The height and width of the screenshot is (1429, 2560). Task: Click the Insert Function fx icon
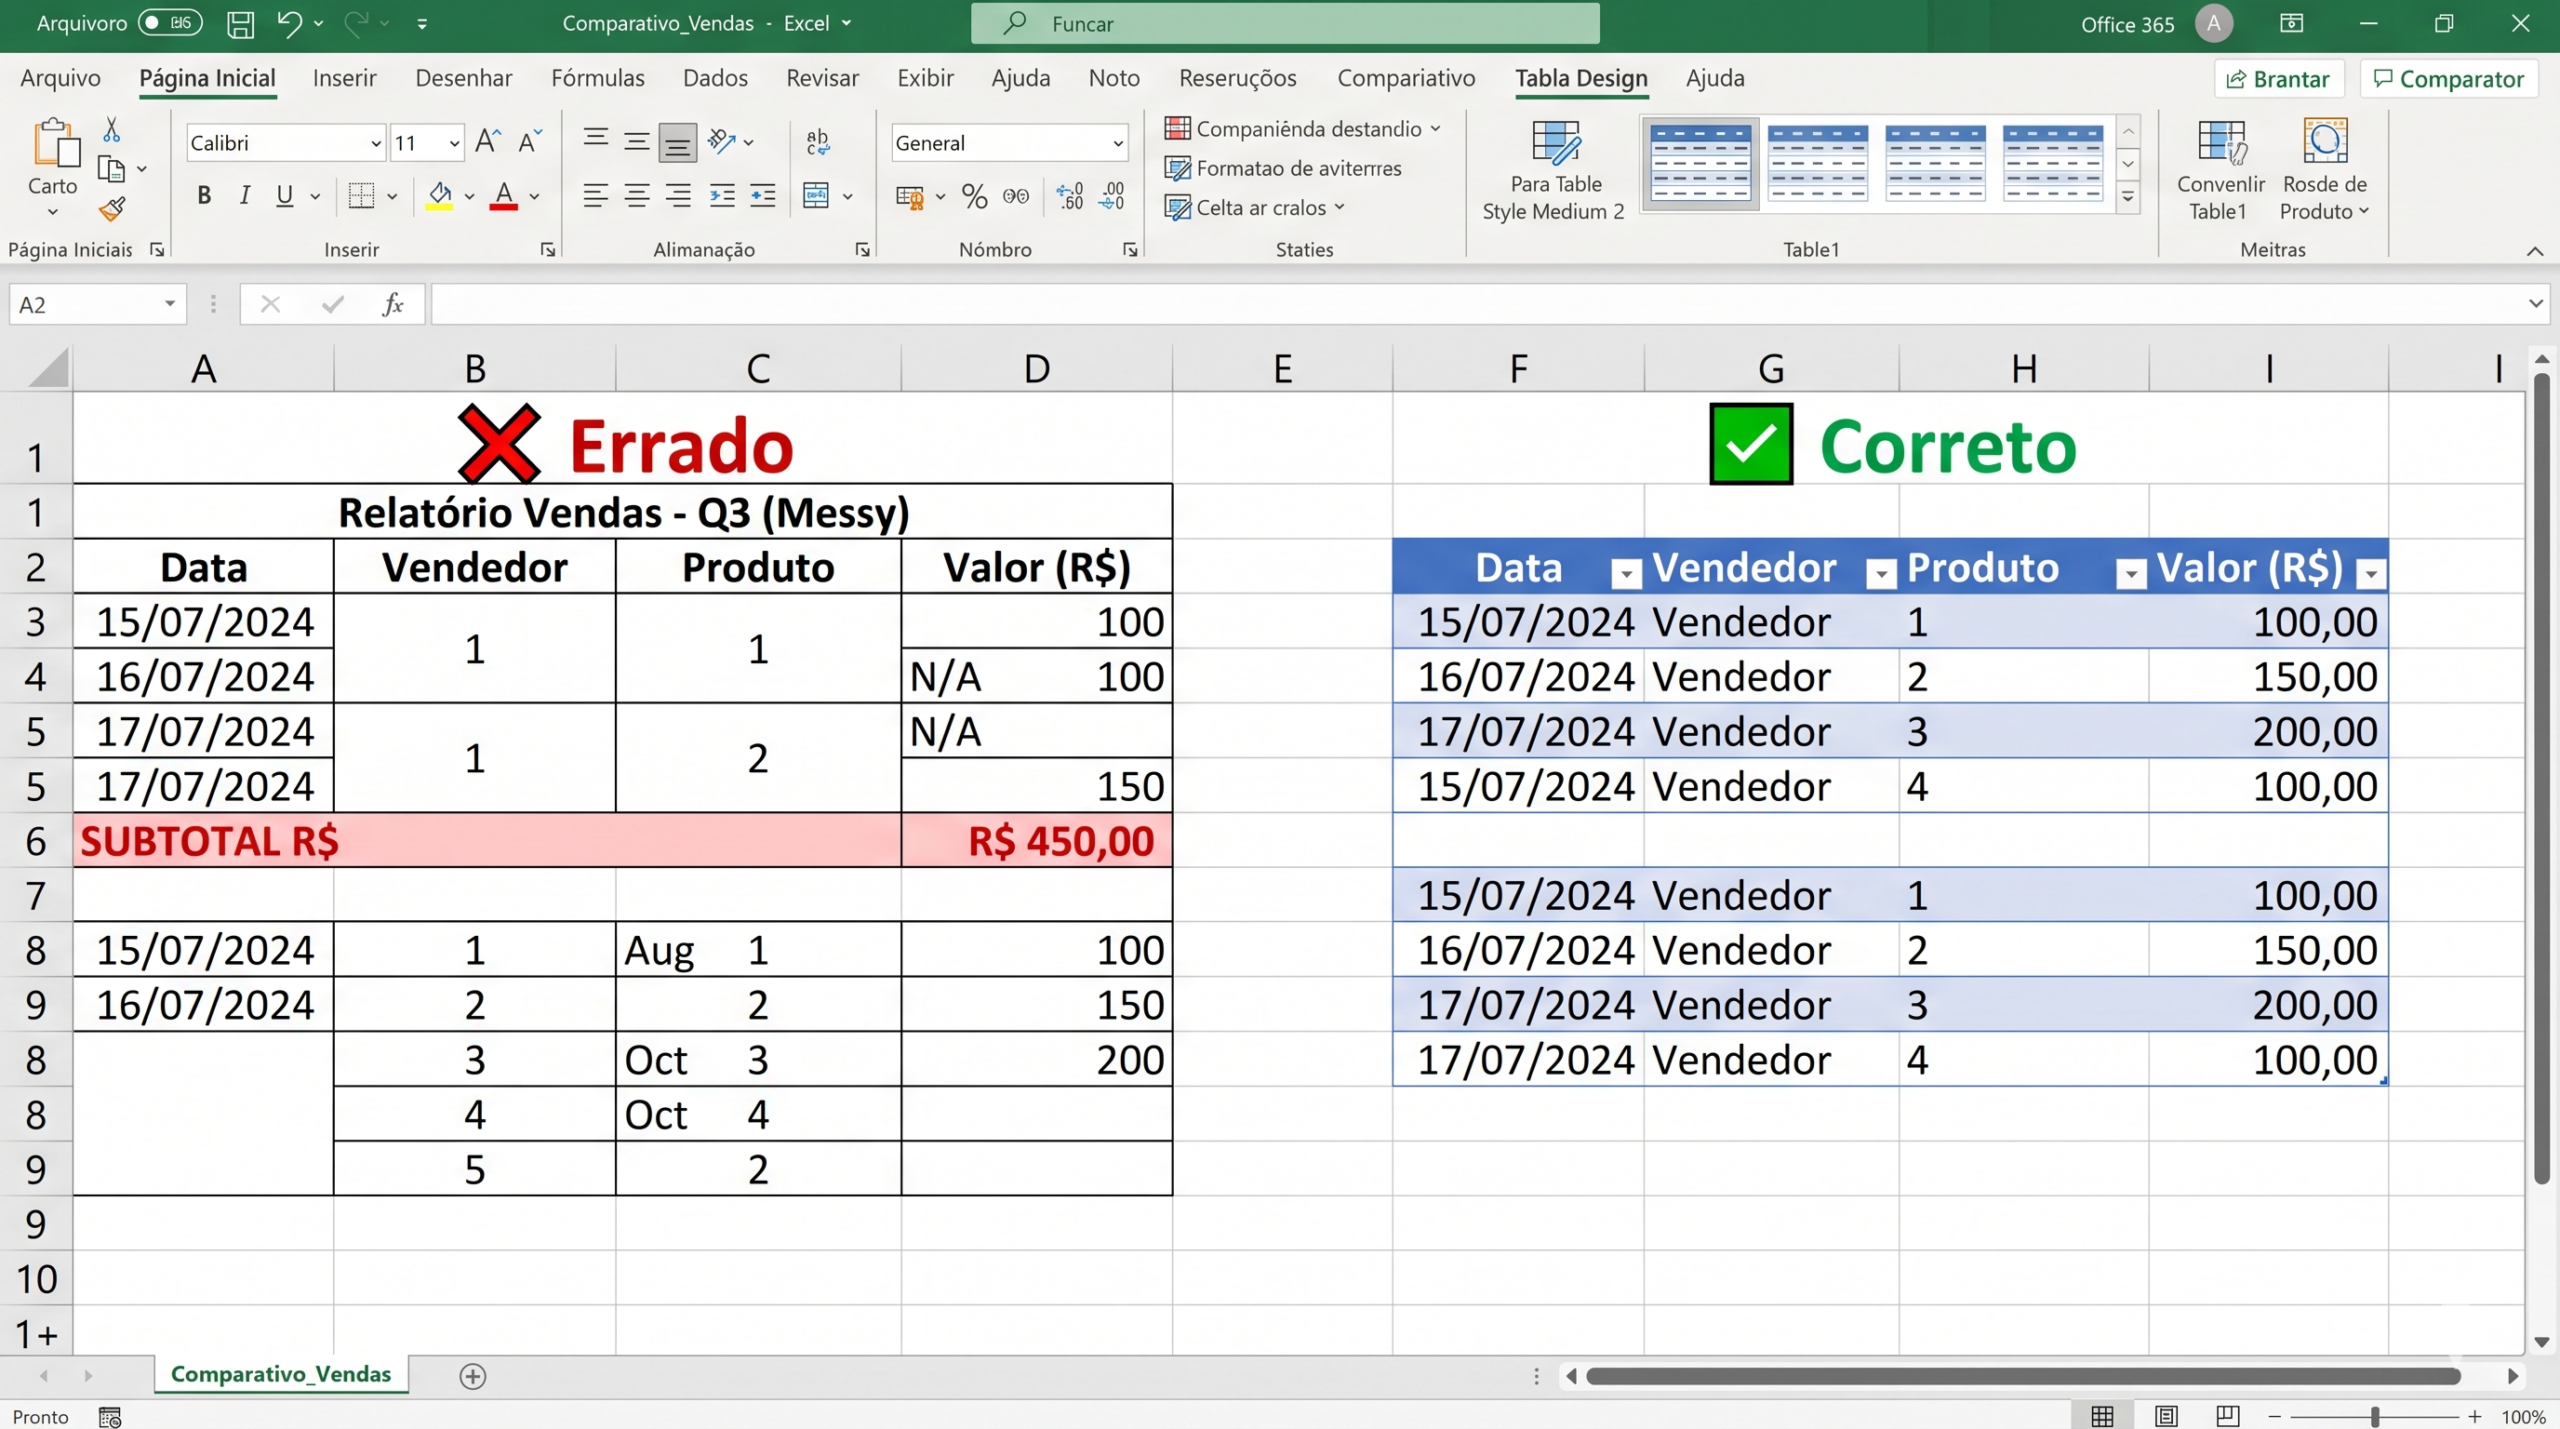[393, 304]
